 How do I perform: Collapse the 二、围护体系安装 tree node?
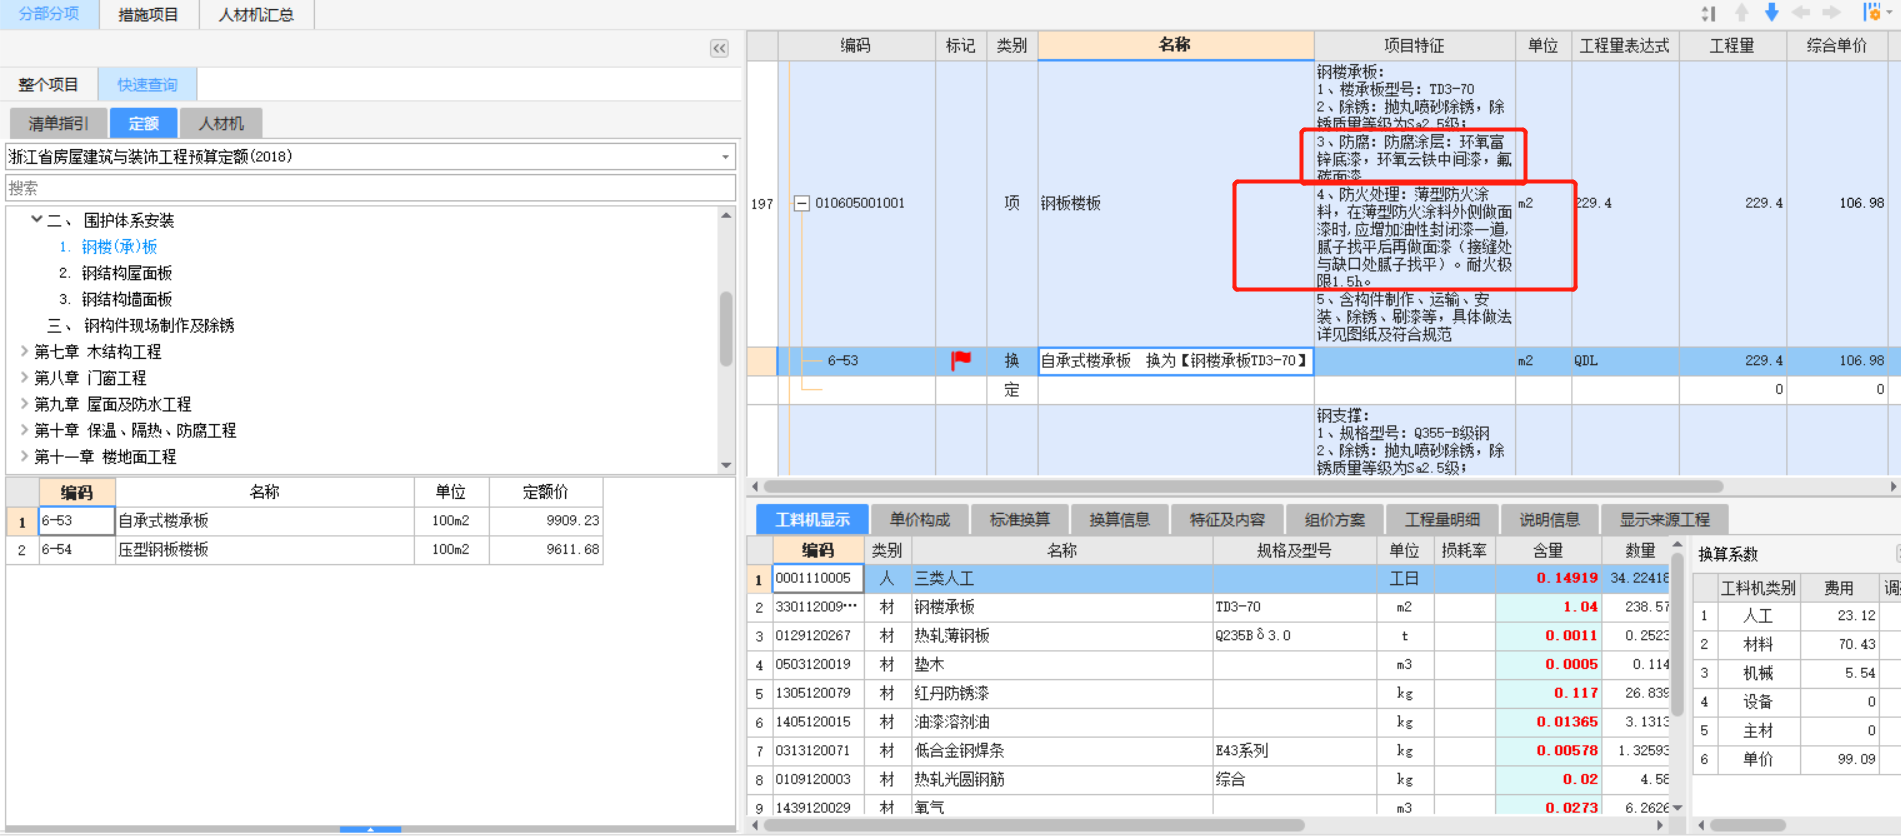click(37, 219)
